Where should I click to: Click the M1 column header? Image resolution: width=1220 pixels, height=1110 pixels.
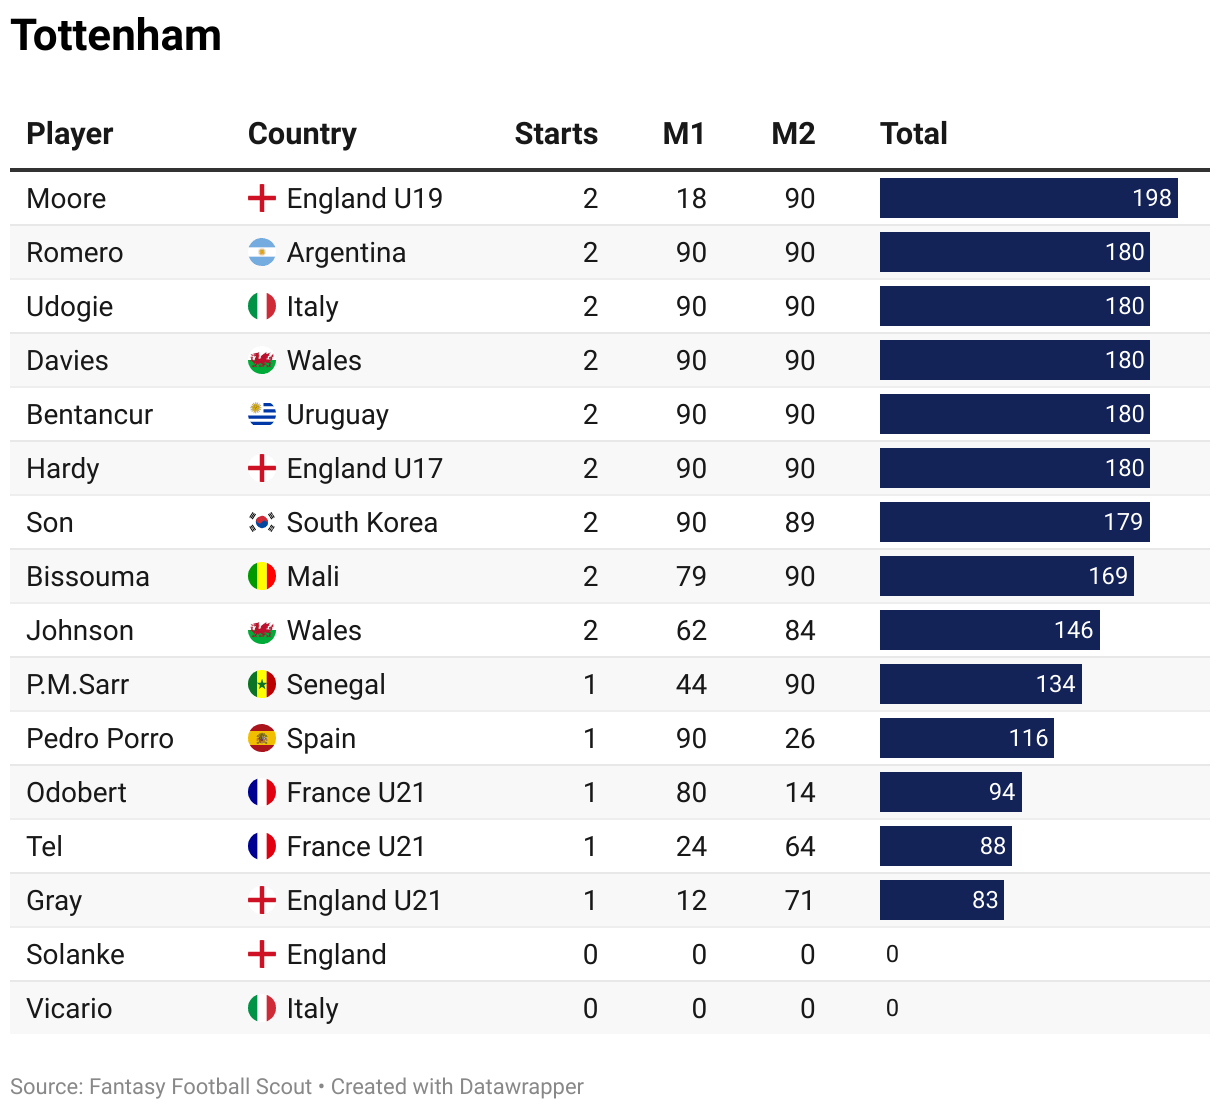tap(684, 134)
